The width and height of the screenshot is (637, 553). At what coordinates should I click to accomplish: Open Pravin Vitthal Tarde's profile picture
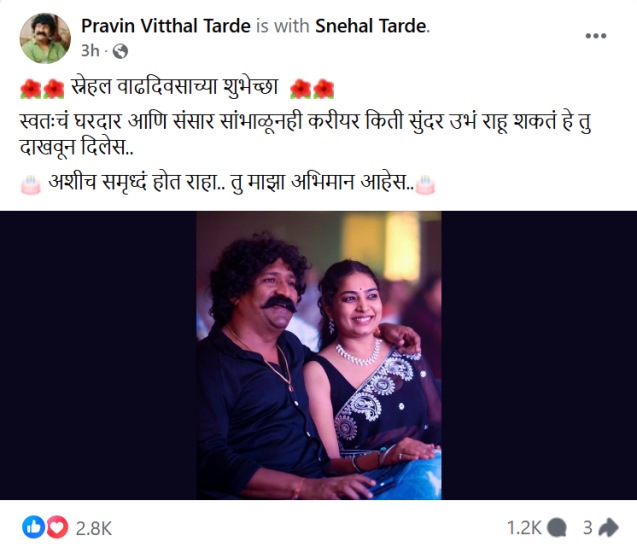click(45, 38)
